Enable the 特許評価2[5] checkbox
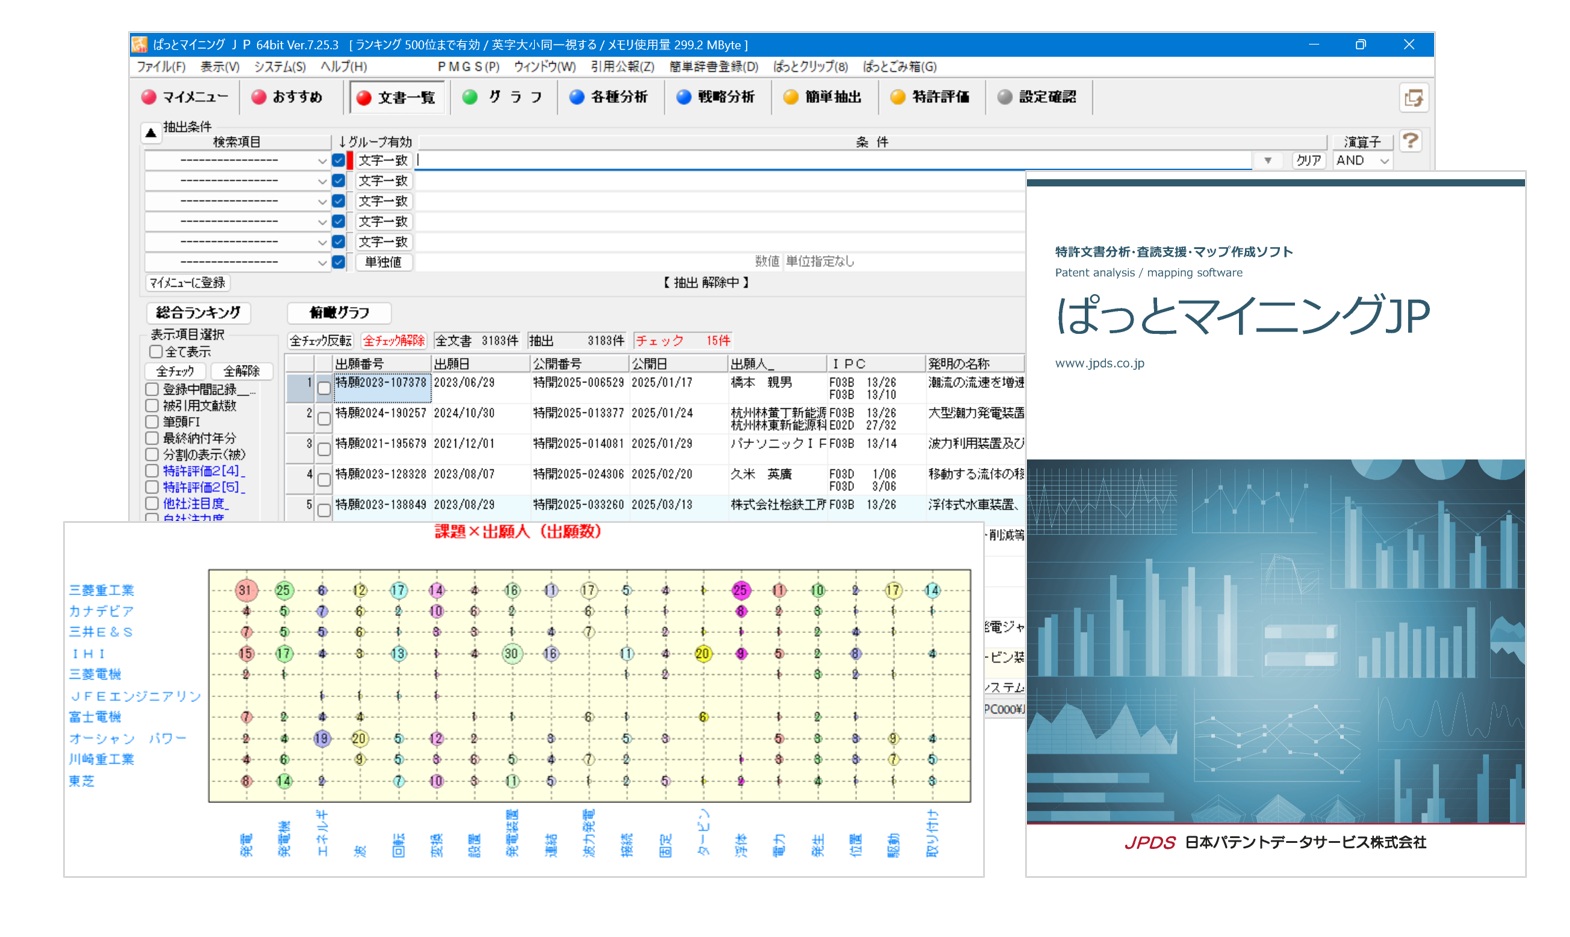Image resolution: width=1570 pixels, height=937 pixels. click(x=152, y=487)
